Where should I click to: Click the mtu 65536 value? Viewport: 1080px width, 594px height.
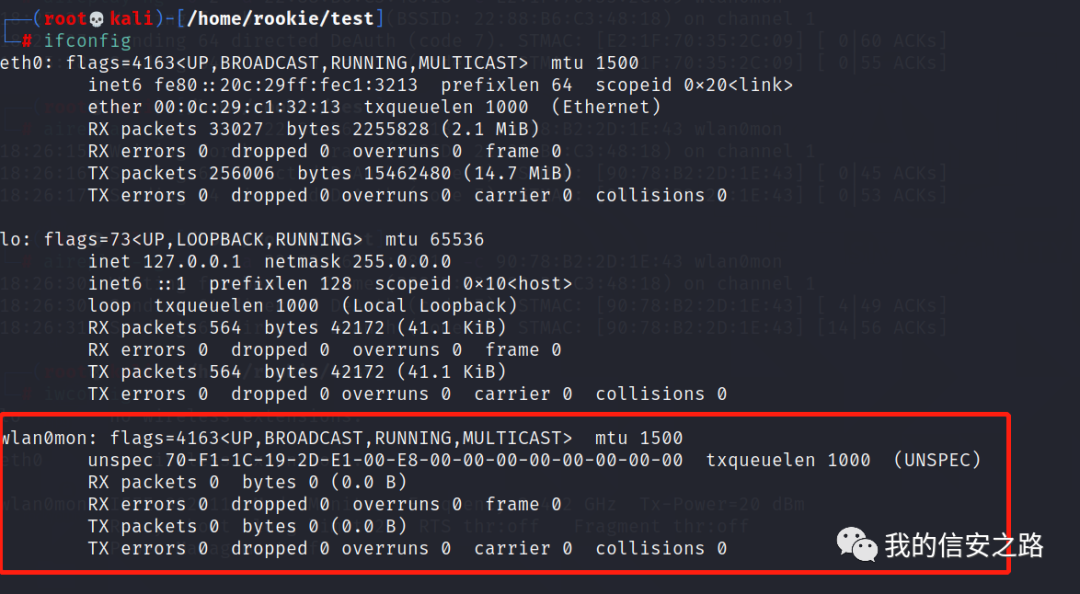coord(435,239)
